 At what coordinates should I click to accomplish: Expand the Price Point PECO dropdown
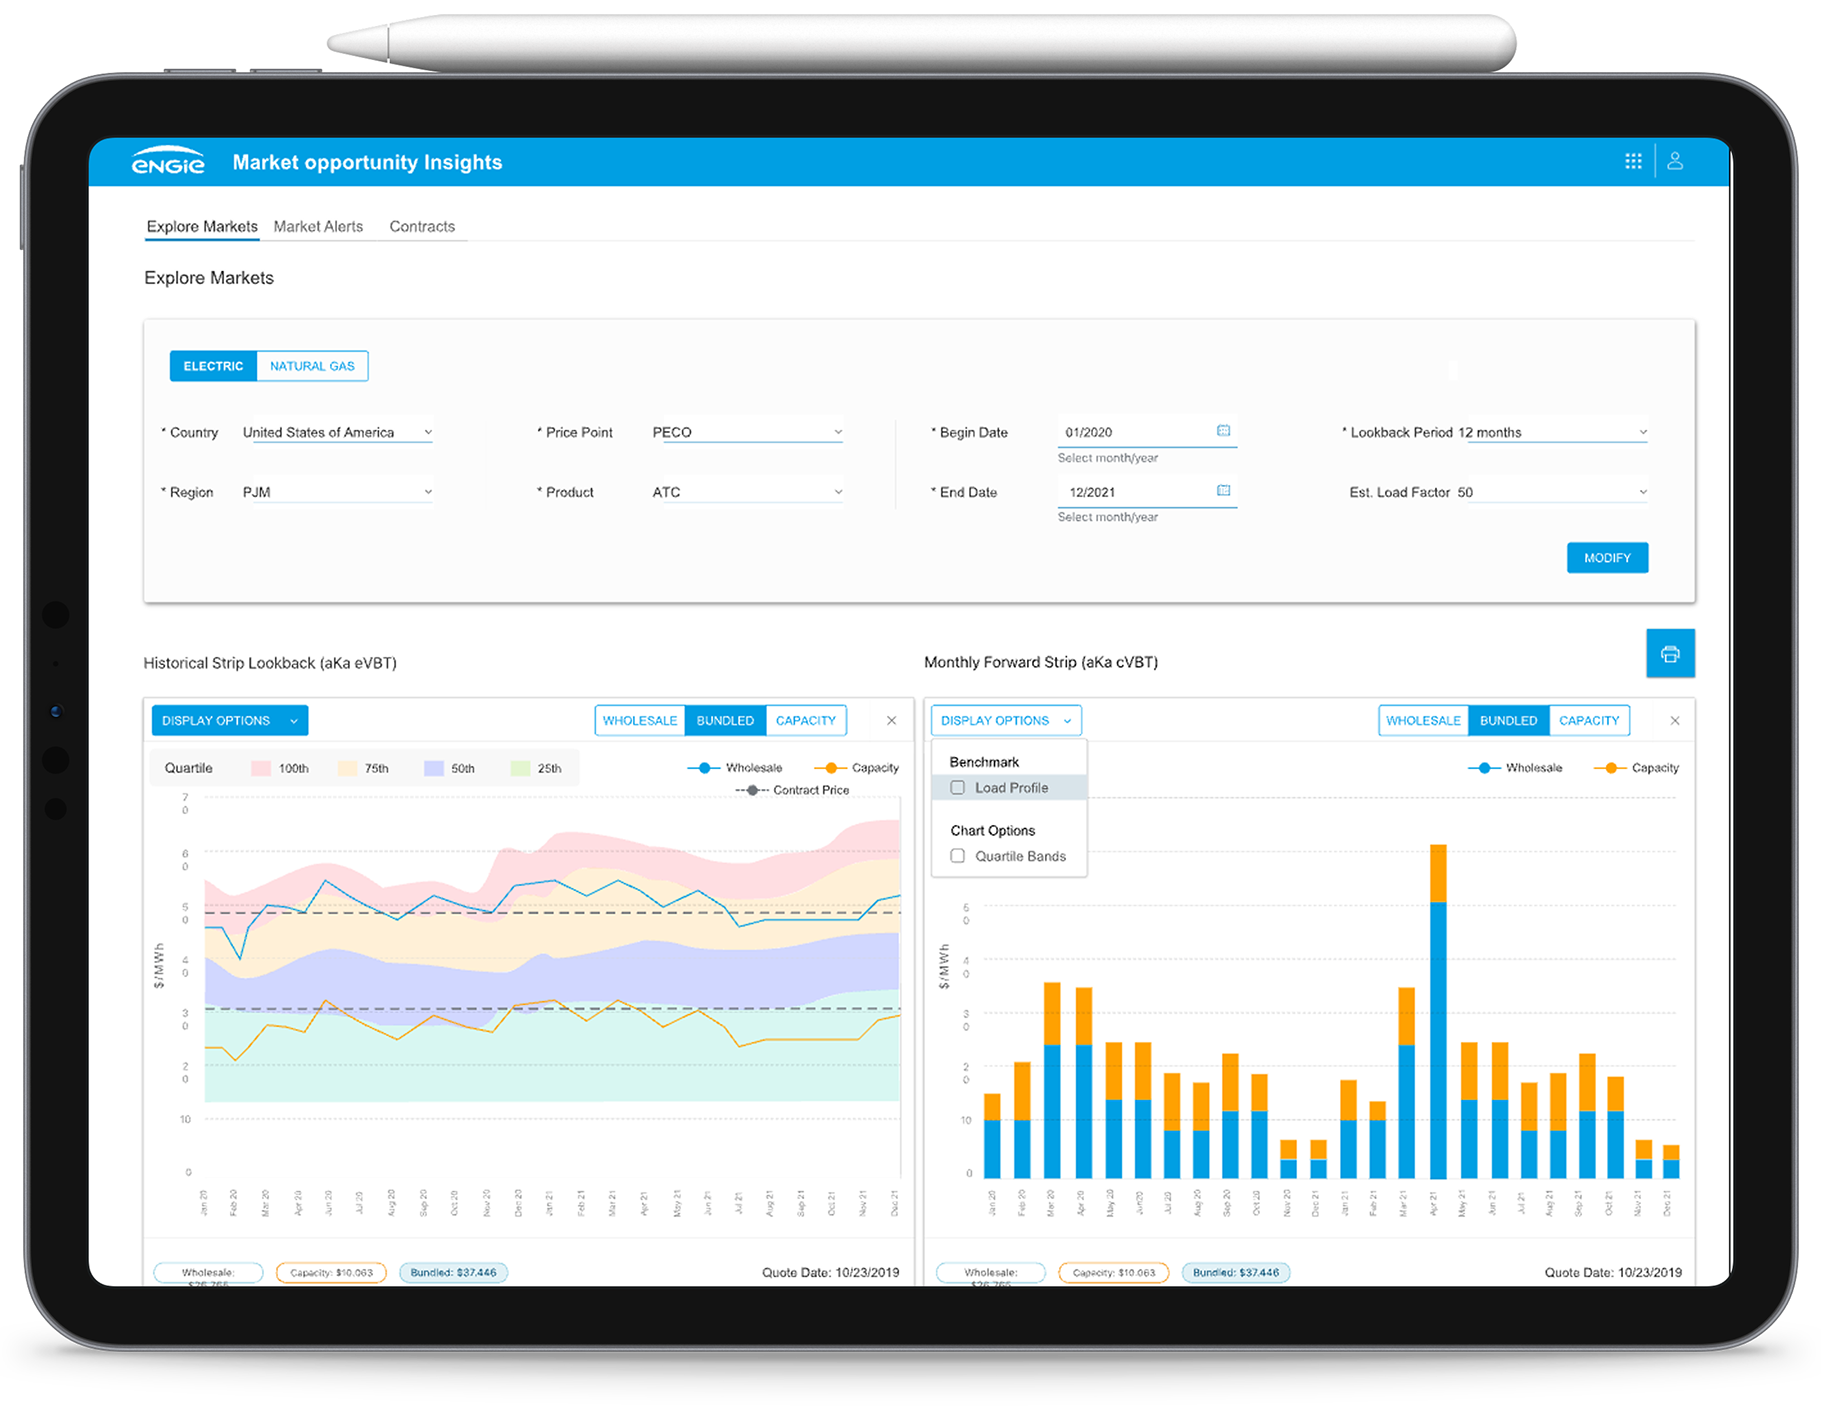[x=747, y=432]
